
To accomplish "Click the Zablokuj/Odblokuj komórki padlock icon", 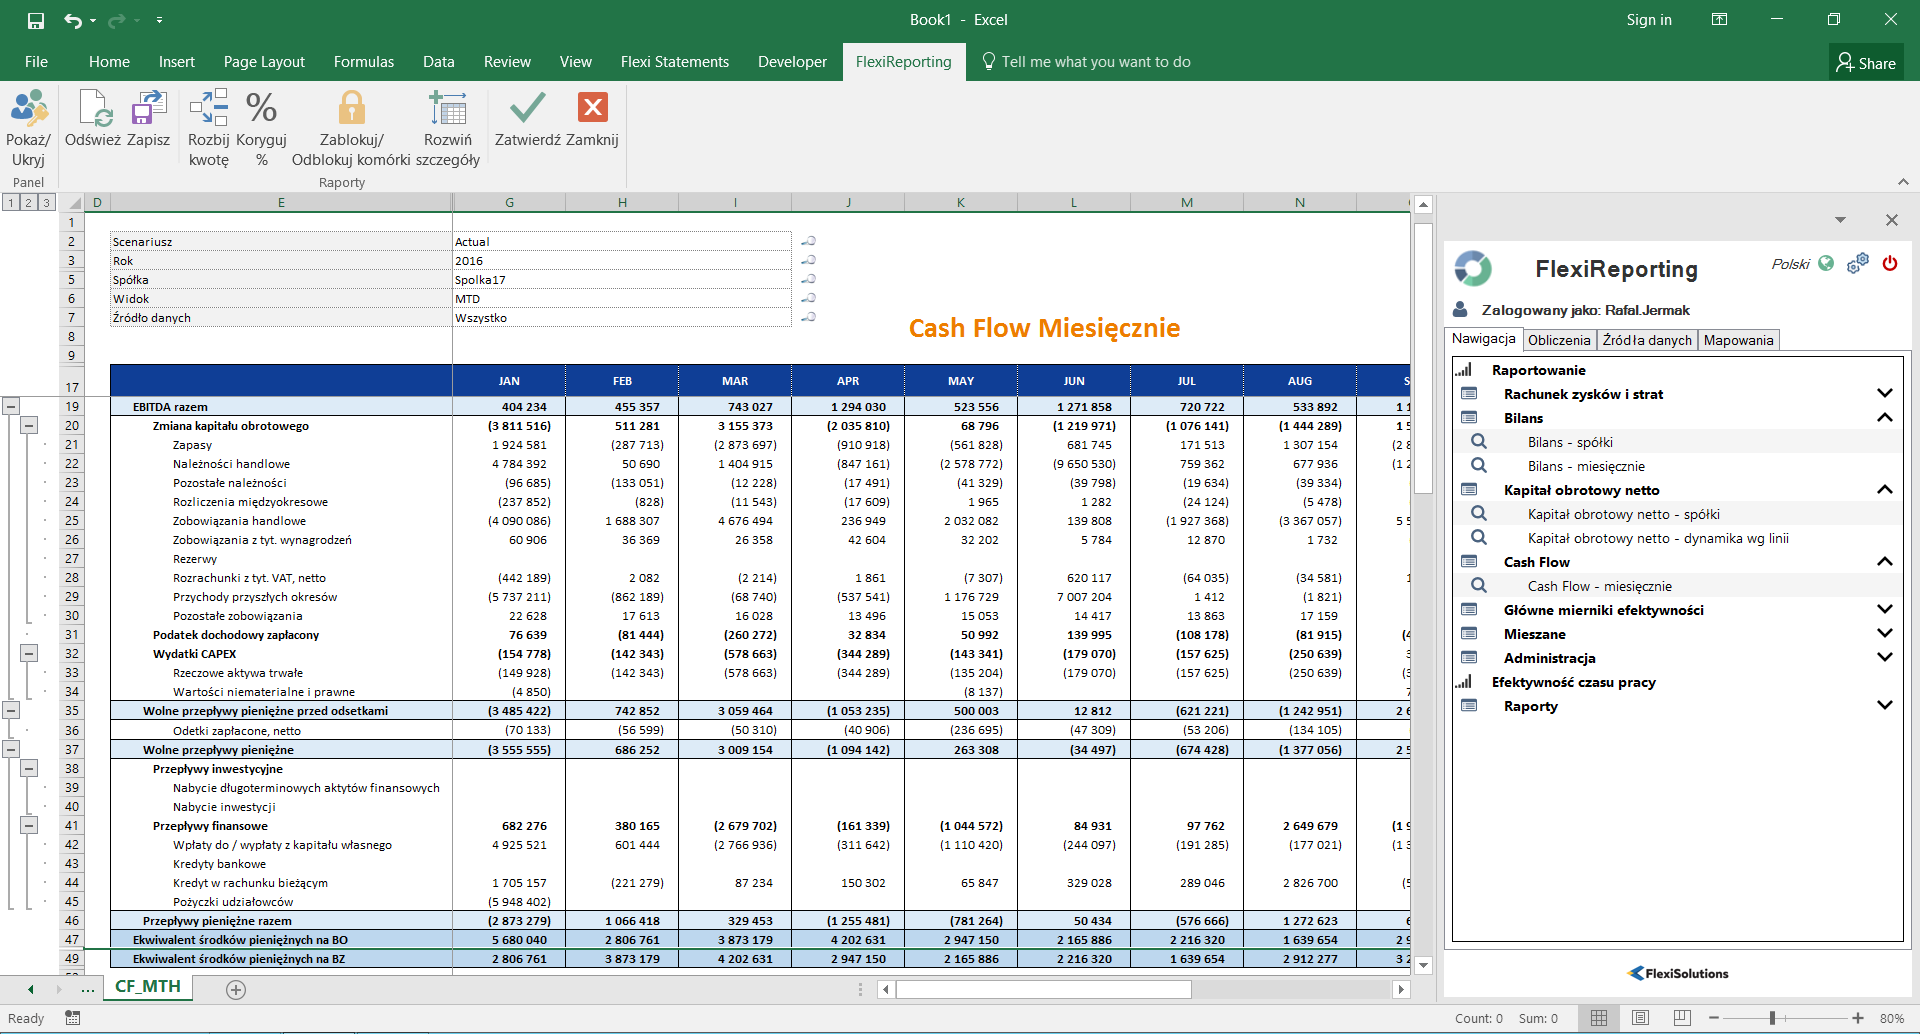I will tap(351, 110).
